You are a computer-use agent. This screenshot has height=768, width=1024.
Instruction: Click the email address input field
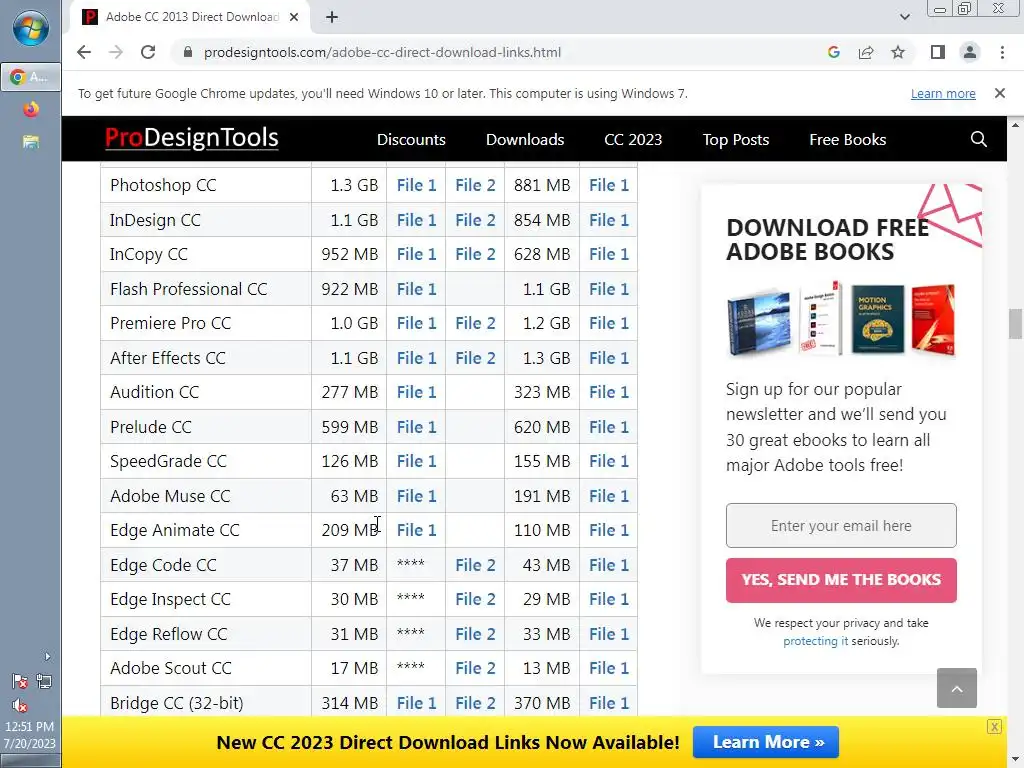[841, 525]
